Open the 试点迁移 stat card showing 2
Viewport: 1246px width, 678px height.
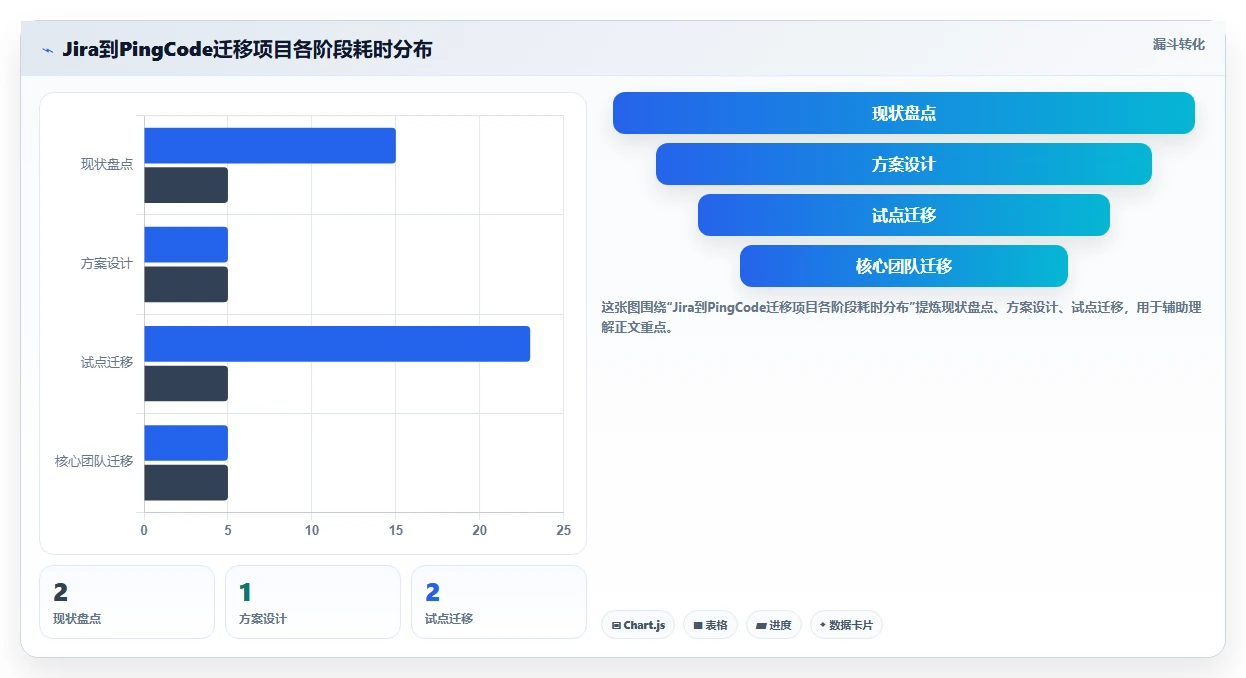499,602
